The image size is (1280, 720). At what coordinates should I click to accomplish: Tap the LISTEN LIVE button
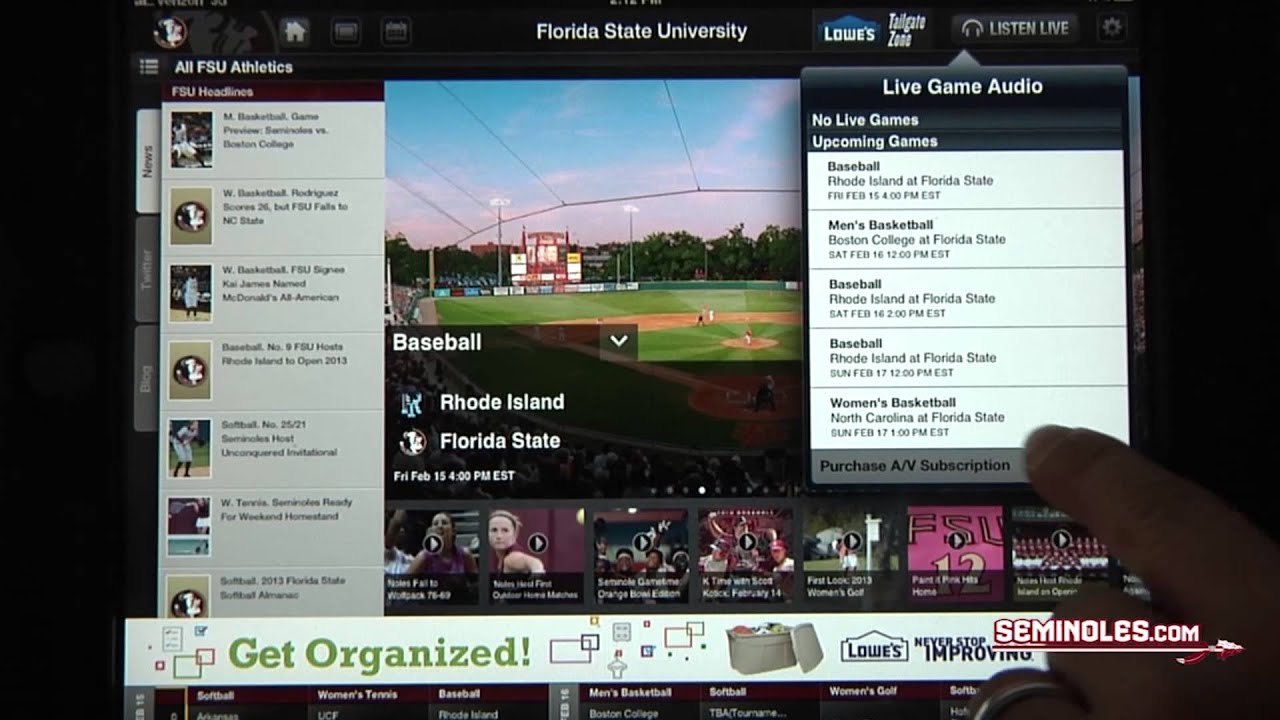click(1015, 29)
